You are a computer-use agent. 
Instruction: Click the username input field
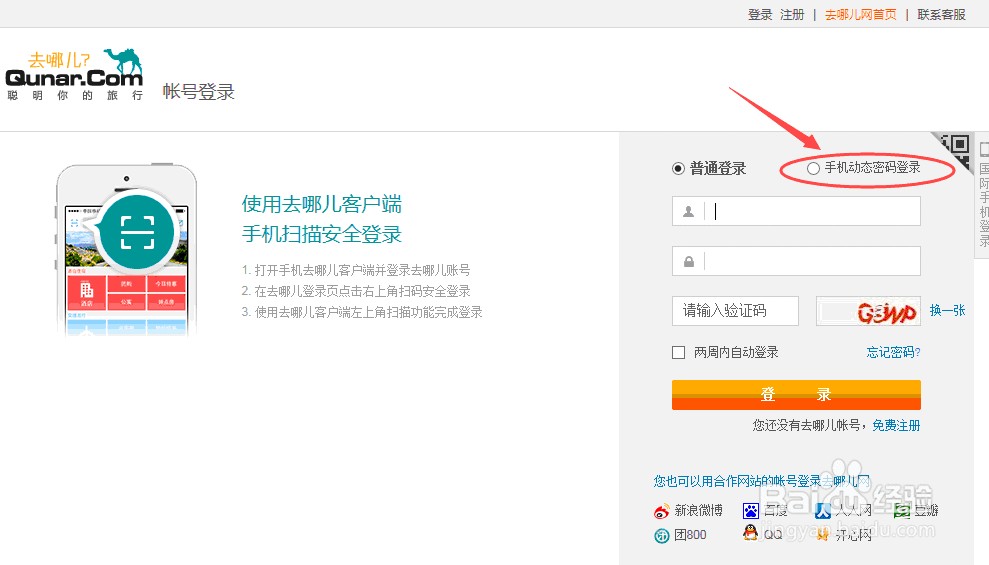796,211
